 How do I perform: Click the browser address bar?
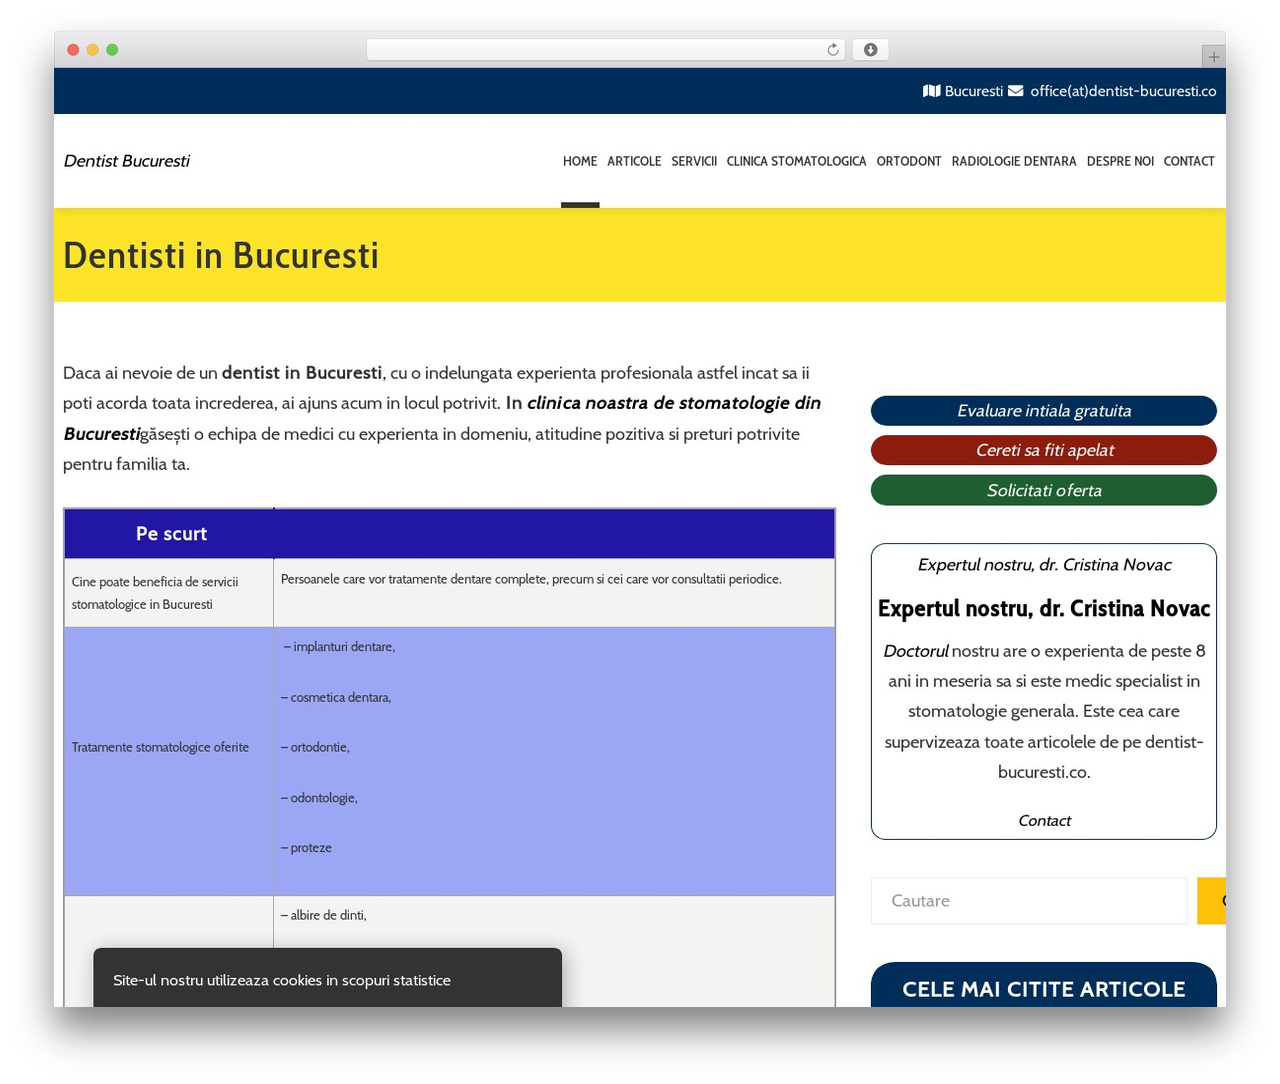pos(606,50)
